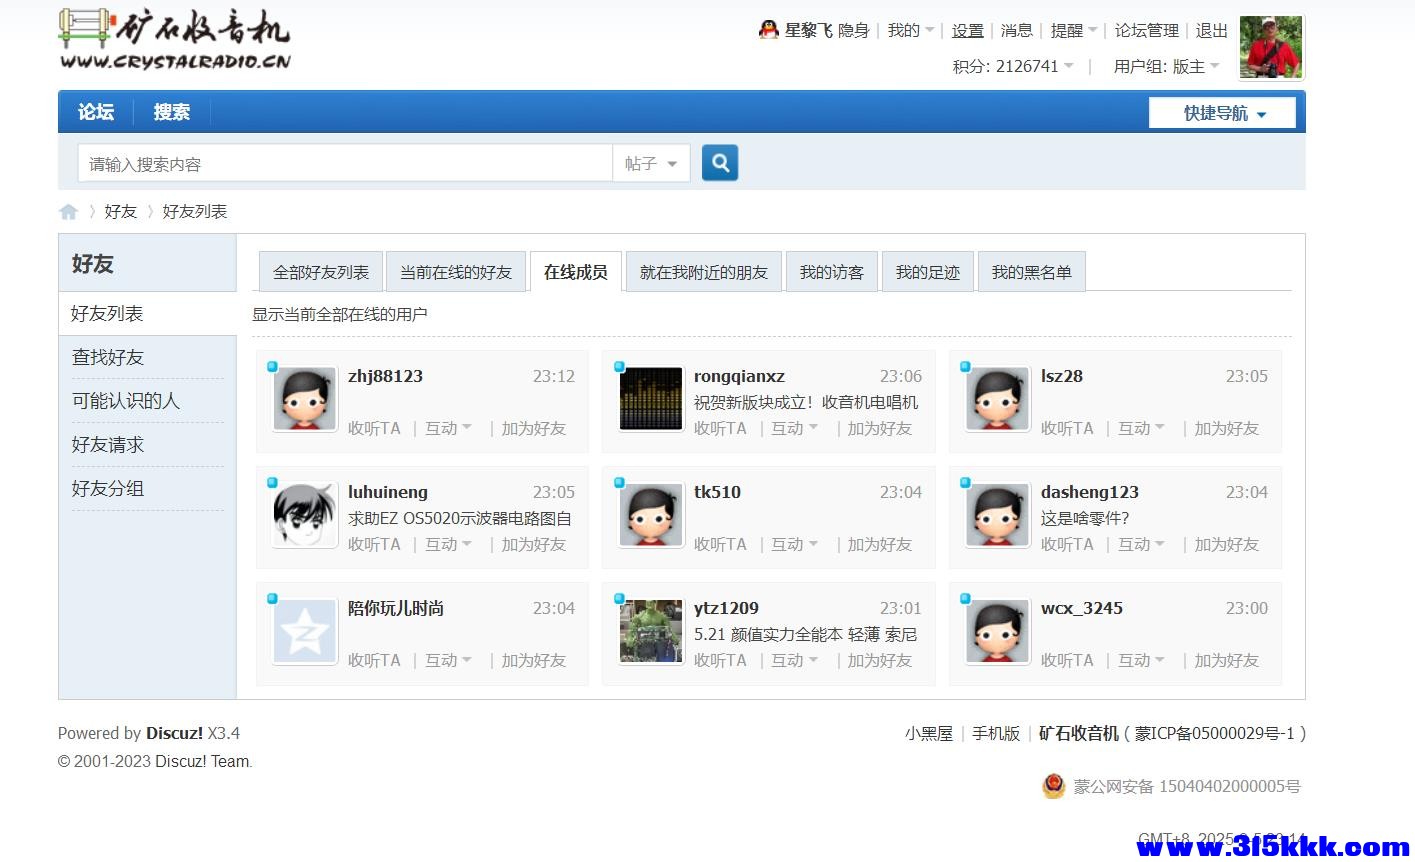Click inside the search input box

[x=345, y=163]
